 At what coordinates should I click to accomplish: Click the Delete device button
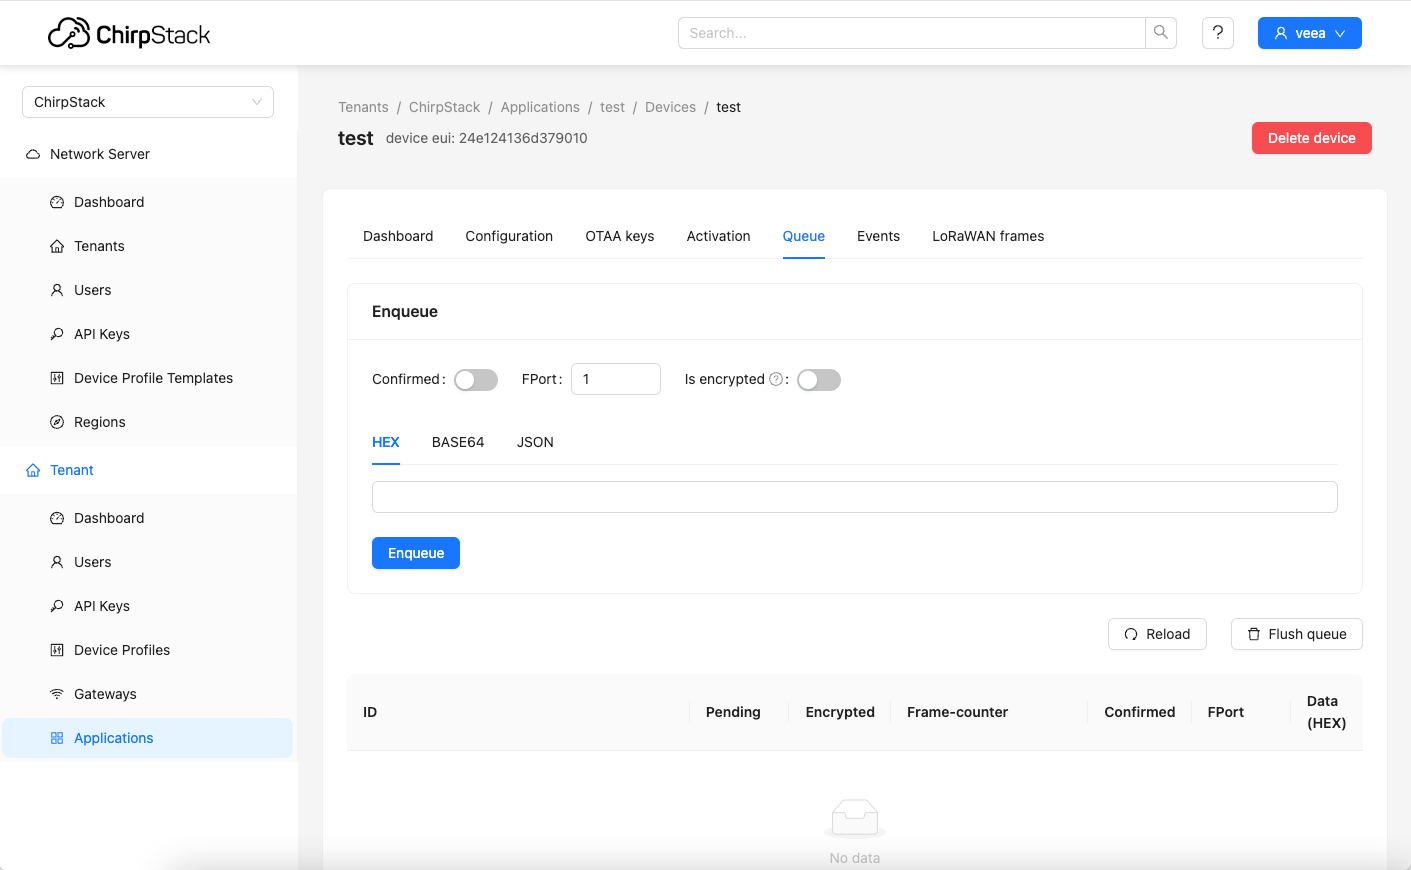[1312, 138]
